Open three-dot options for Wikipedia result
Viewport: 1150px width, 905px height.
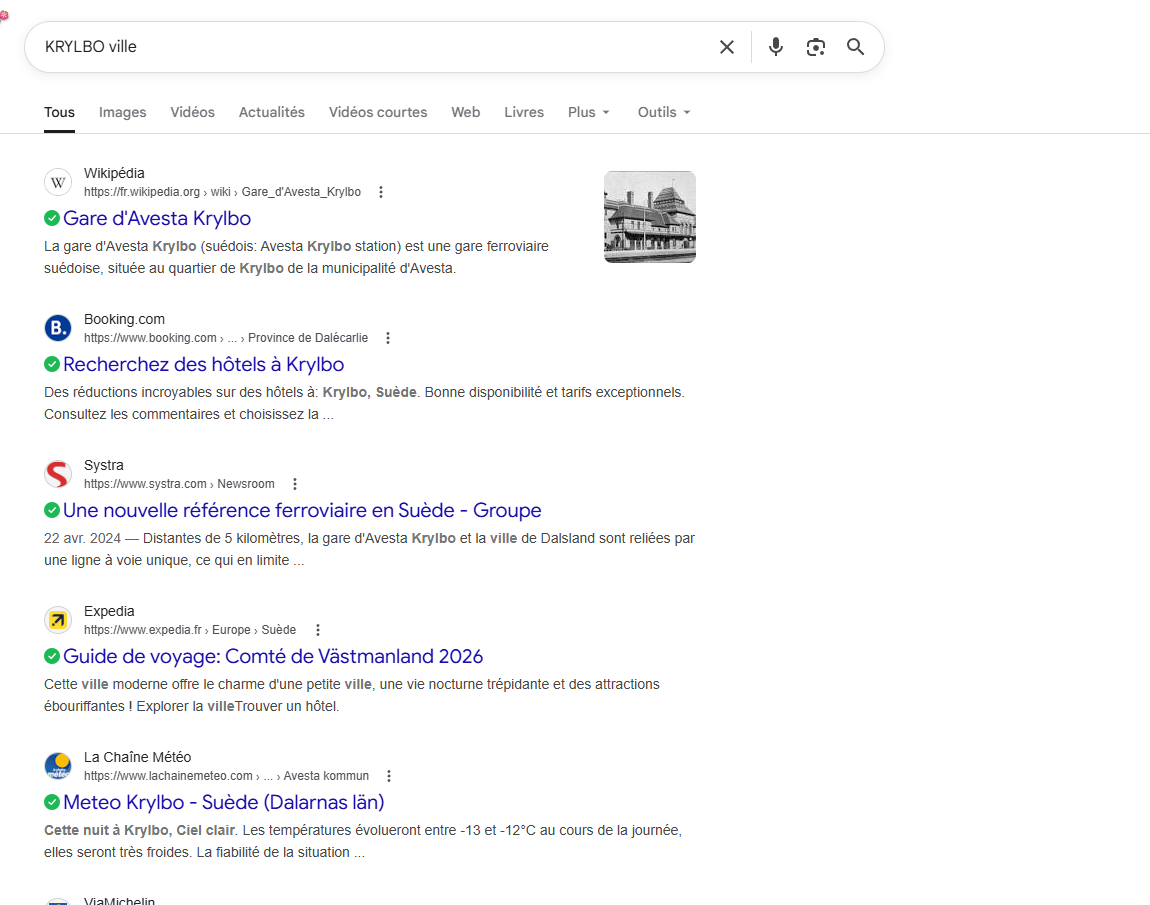click(380, 192)
